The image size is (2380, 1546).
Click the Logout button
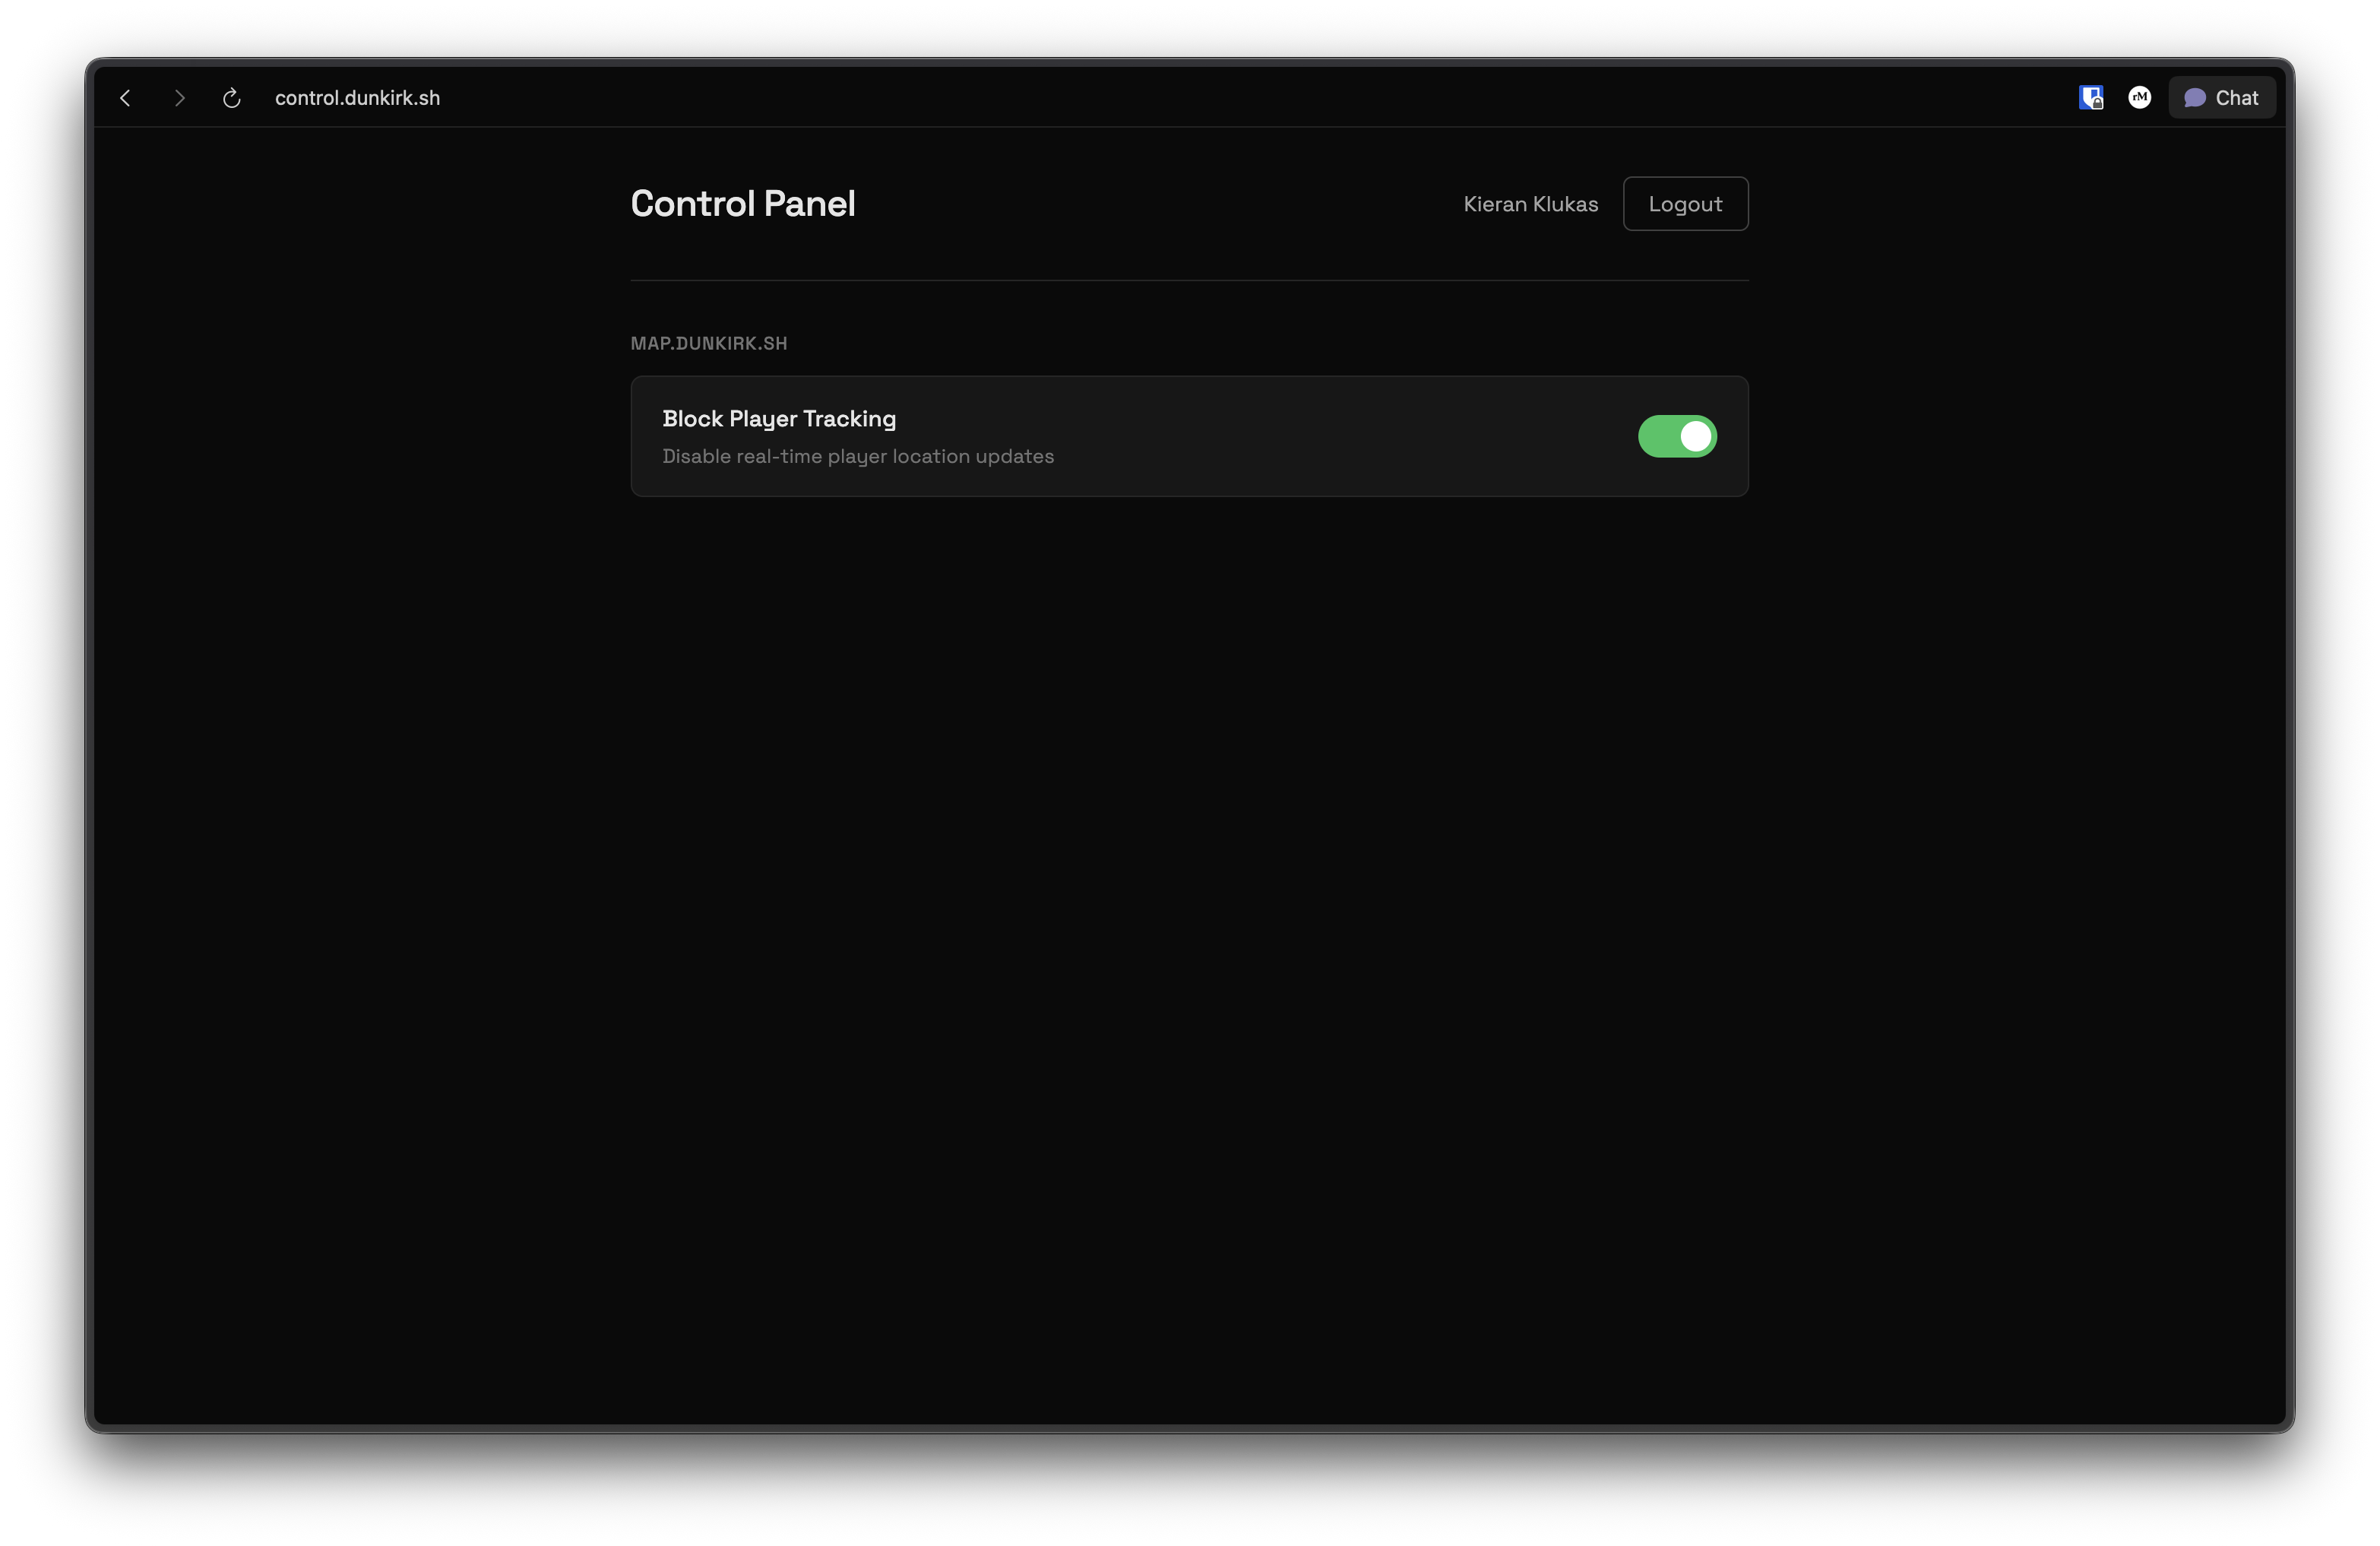point(1685,203)
